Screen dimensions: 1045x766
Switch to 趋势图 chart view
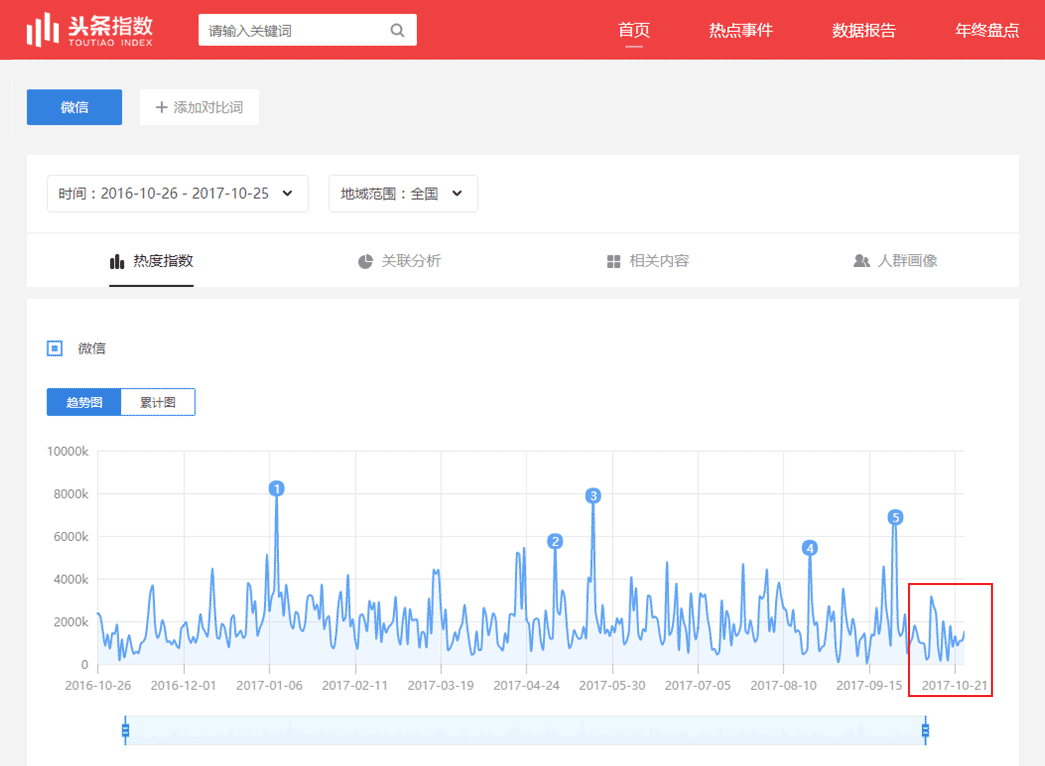tap(84, 402)
